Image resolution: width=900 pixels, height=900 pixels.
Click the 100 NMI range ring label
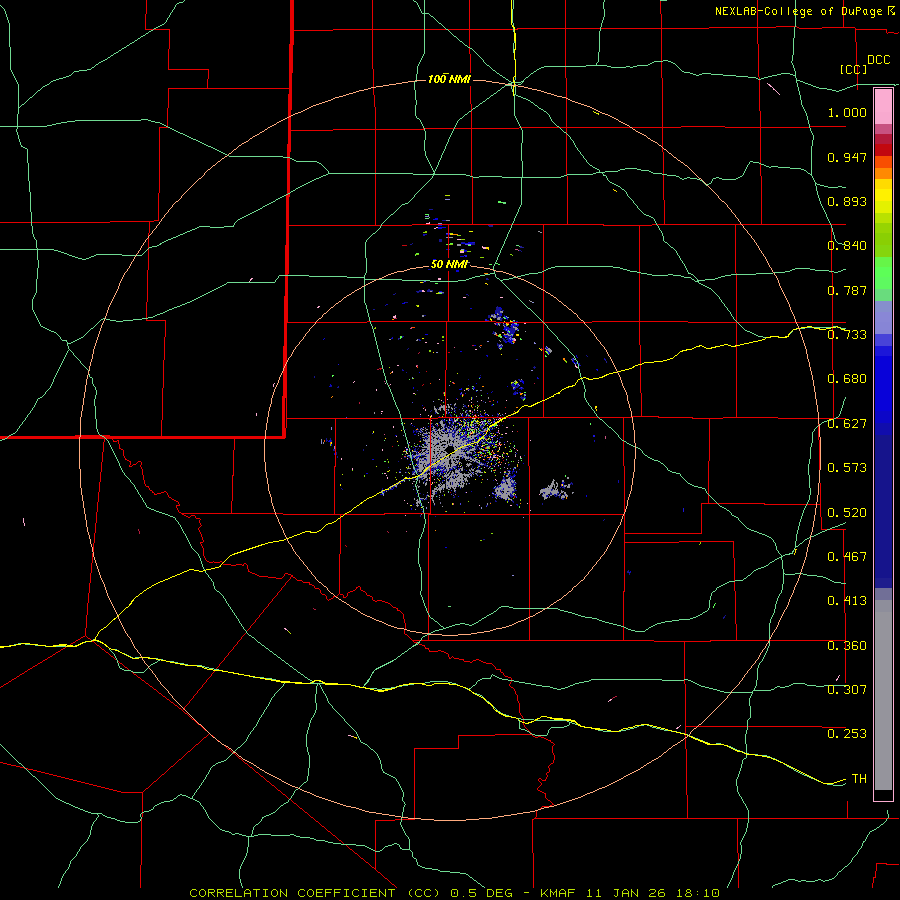pos(449,79)
